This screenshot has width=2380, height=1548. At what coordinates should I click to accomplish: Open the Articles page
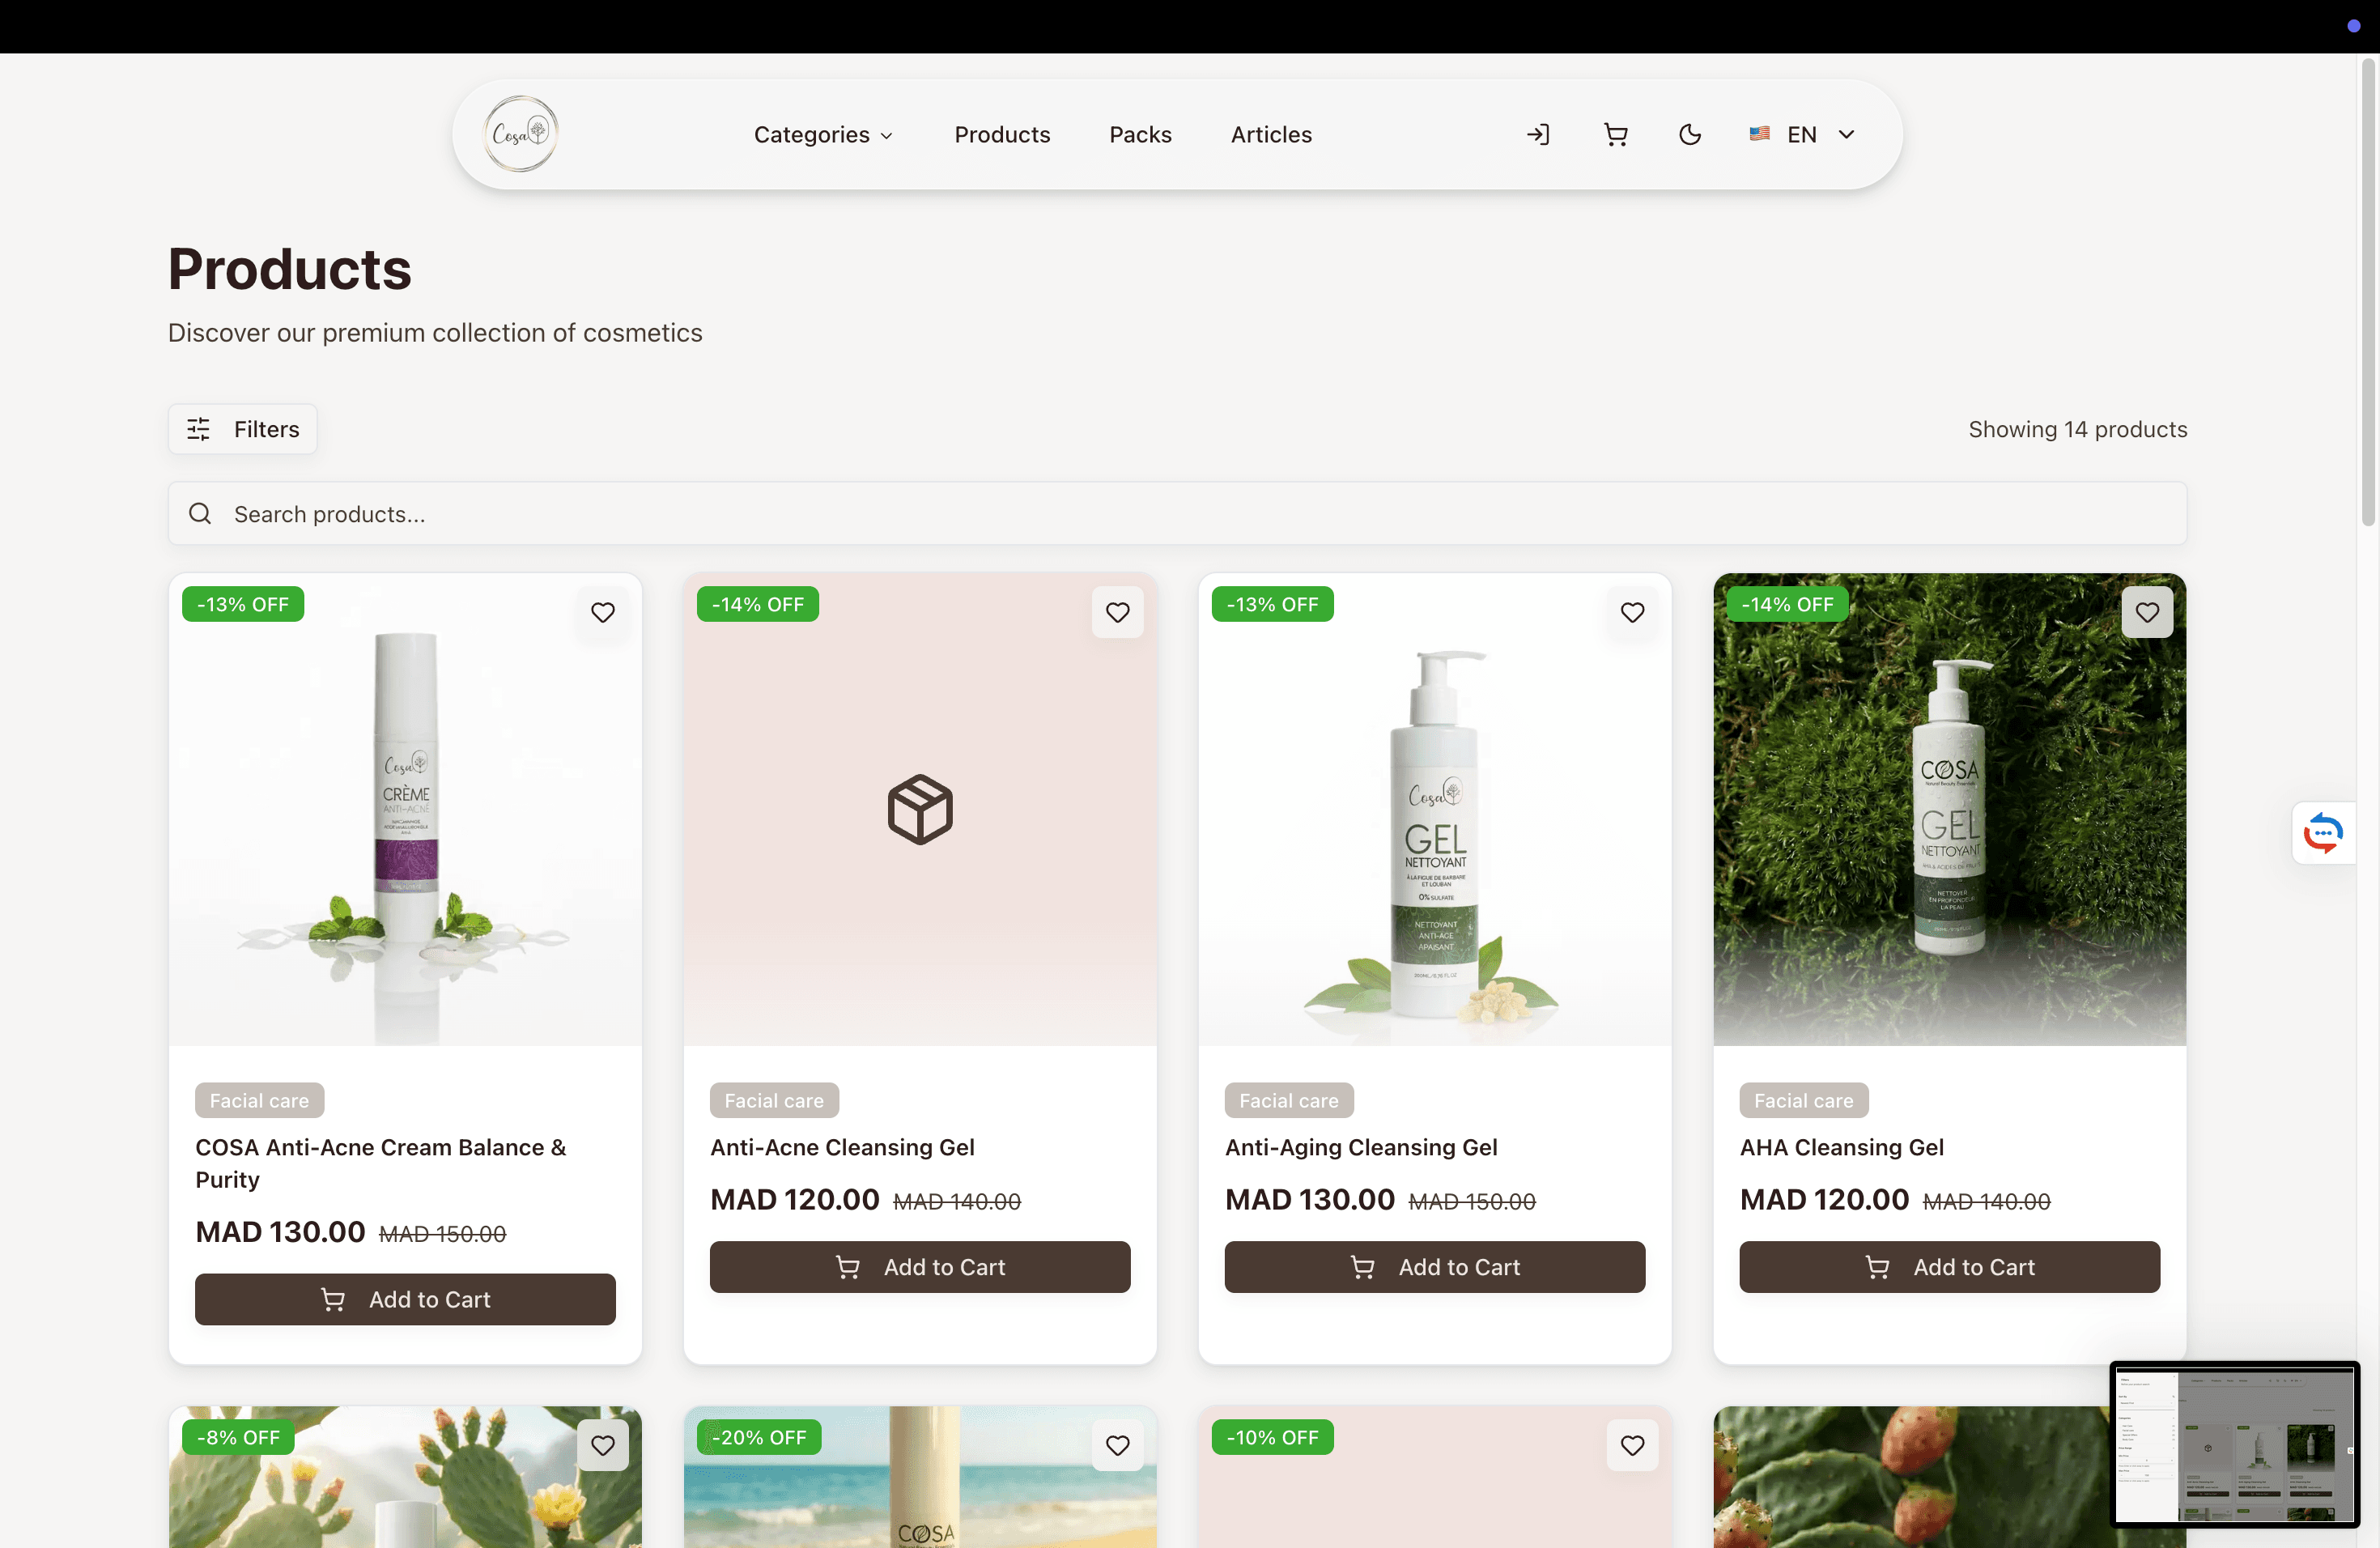click(1271, 134)
